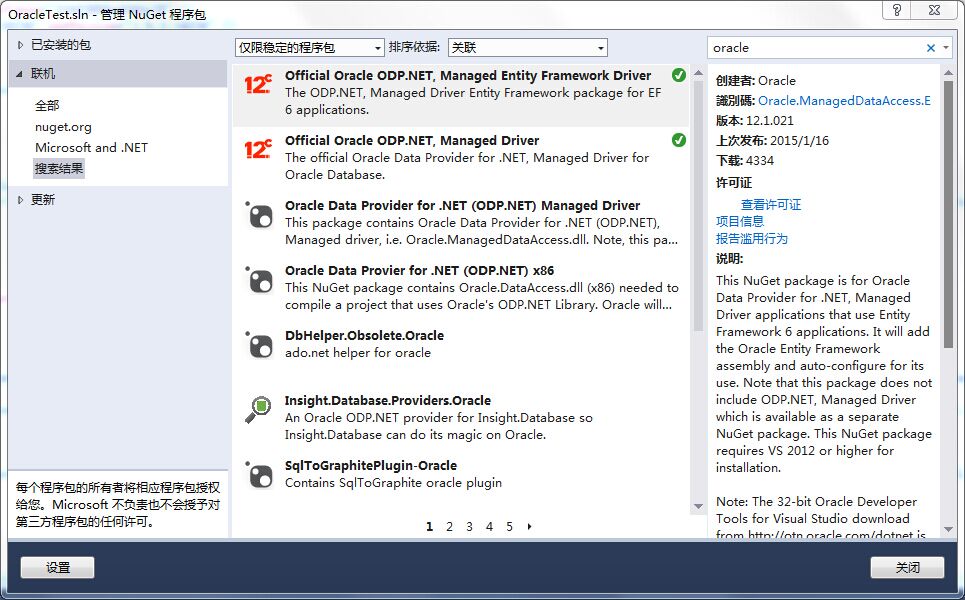Viewport: 965px width, 600px height.
Task: Select Oracle Data Provider for .NET Managed Driver title
Action: coord(462,206)
